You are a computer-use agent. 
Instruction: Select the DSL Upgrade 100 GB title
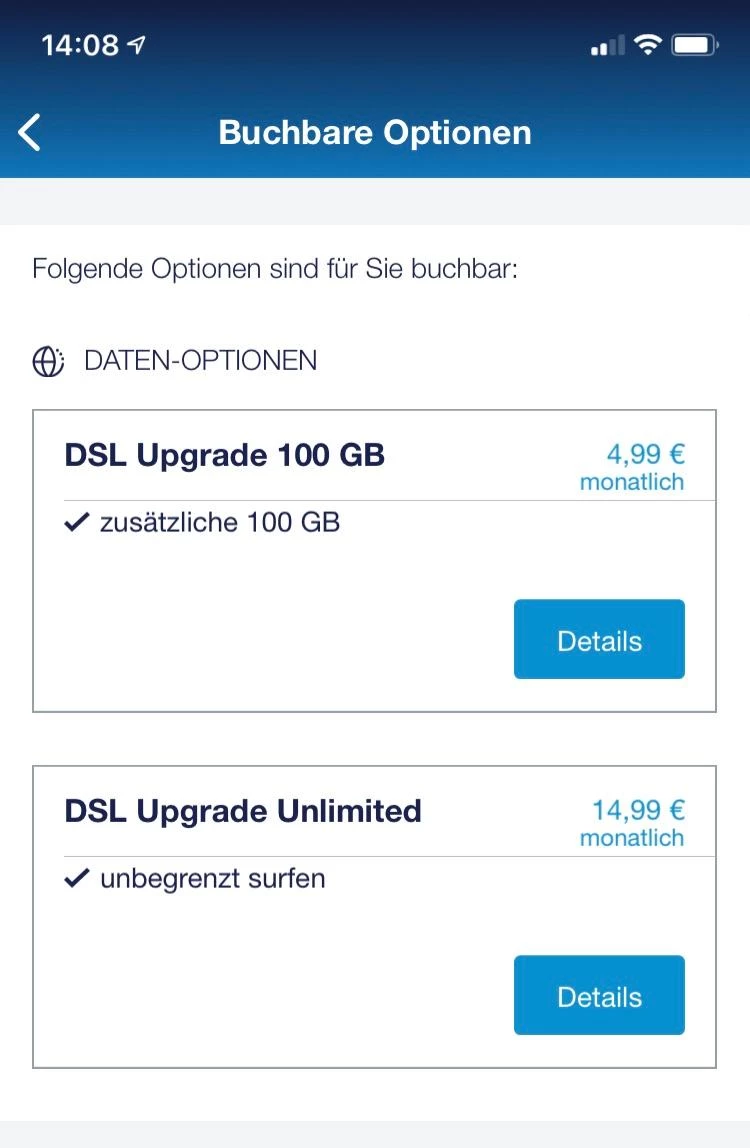point(225,455)
